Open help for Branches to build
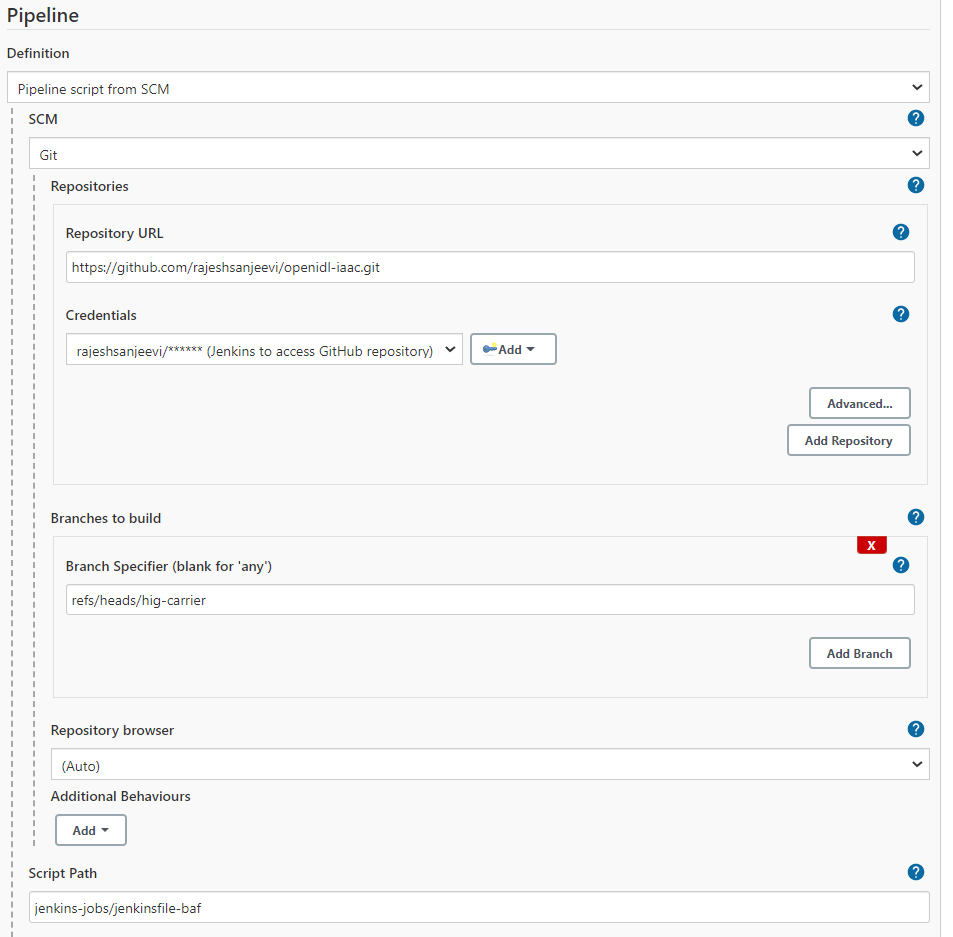This screenshot has height=937, width=953. pyautogui.click(x=915, y=517)
